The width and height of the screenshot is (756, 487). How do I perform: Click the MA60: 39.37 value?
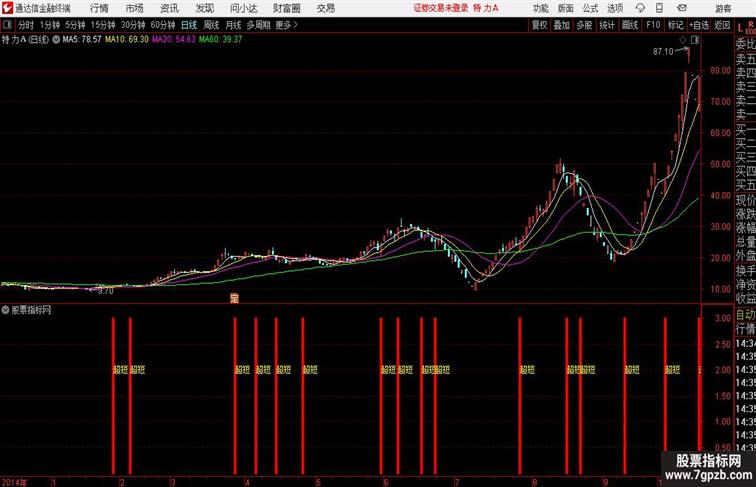click(221, 40)
